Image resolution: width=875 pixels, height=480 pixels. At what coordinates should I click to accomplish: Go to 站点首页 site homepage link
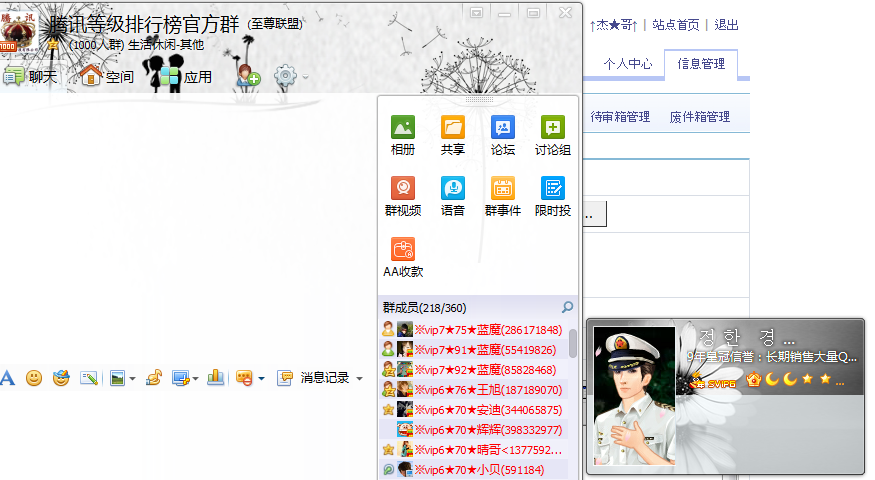(x=675, y=25)
